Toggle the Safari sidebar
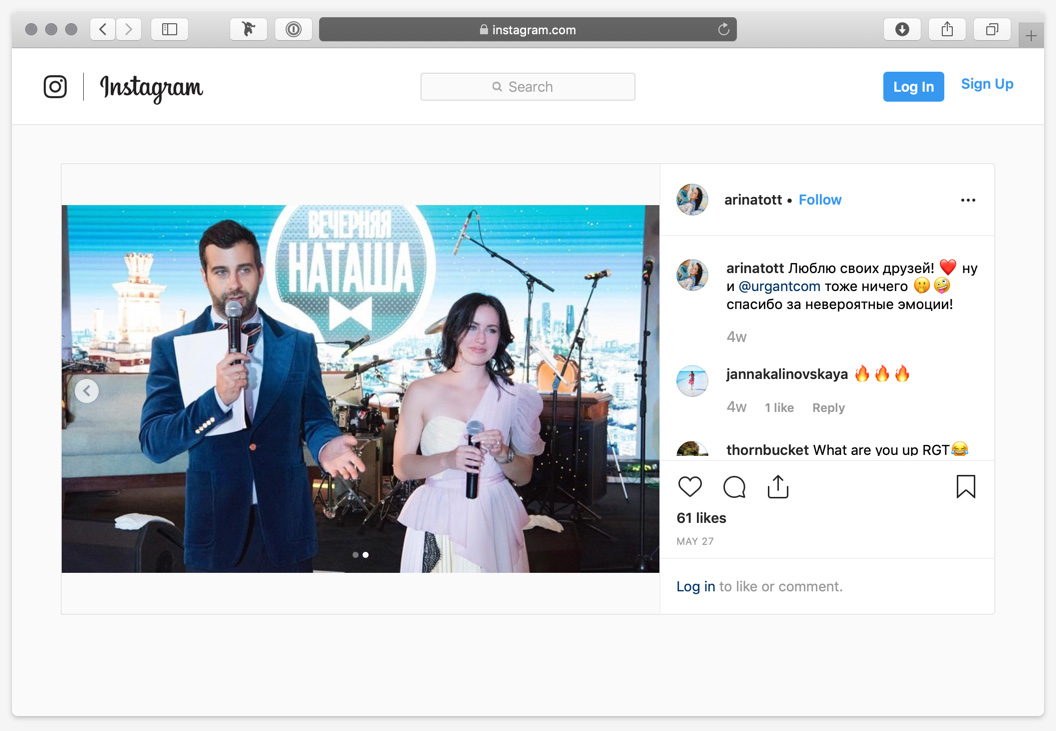The width and height of the screenshot is (1056, 731). pyautogui.click(x=170, y=30)
